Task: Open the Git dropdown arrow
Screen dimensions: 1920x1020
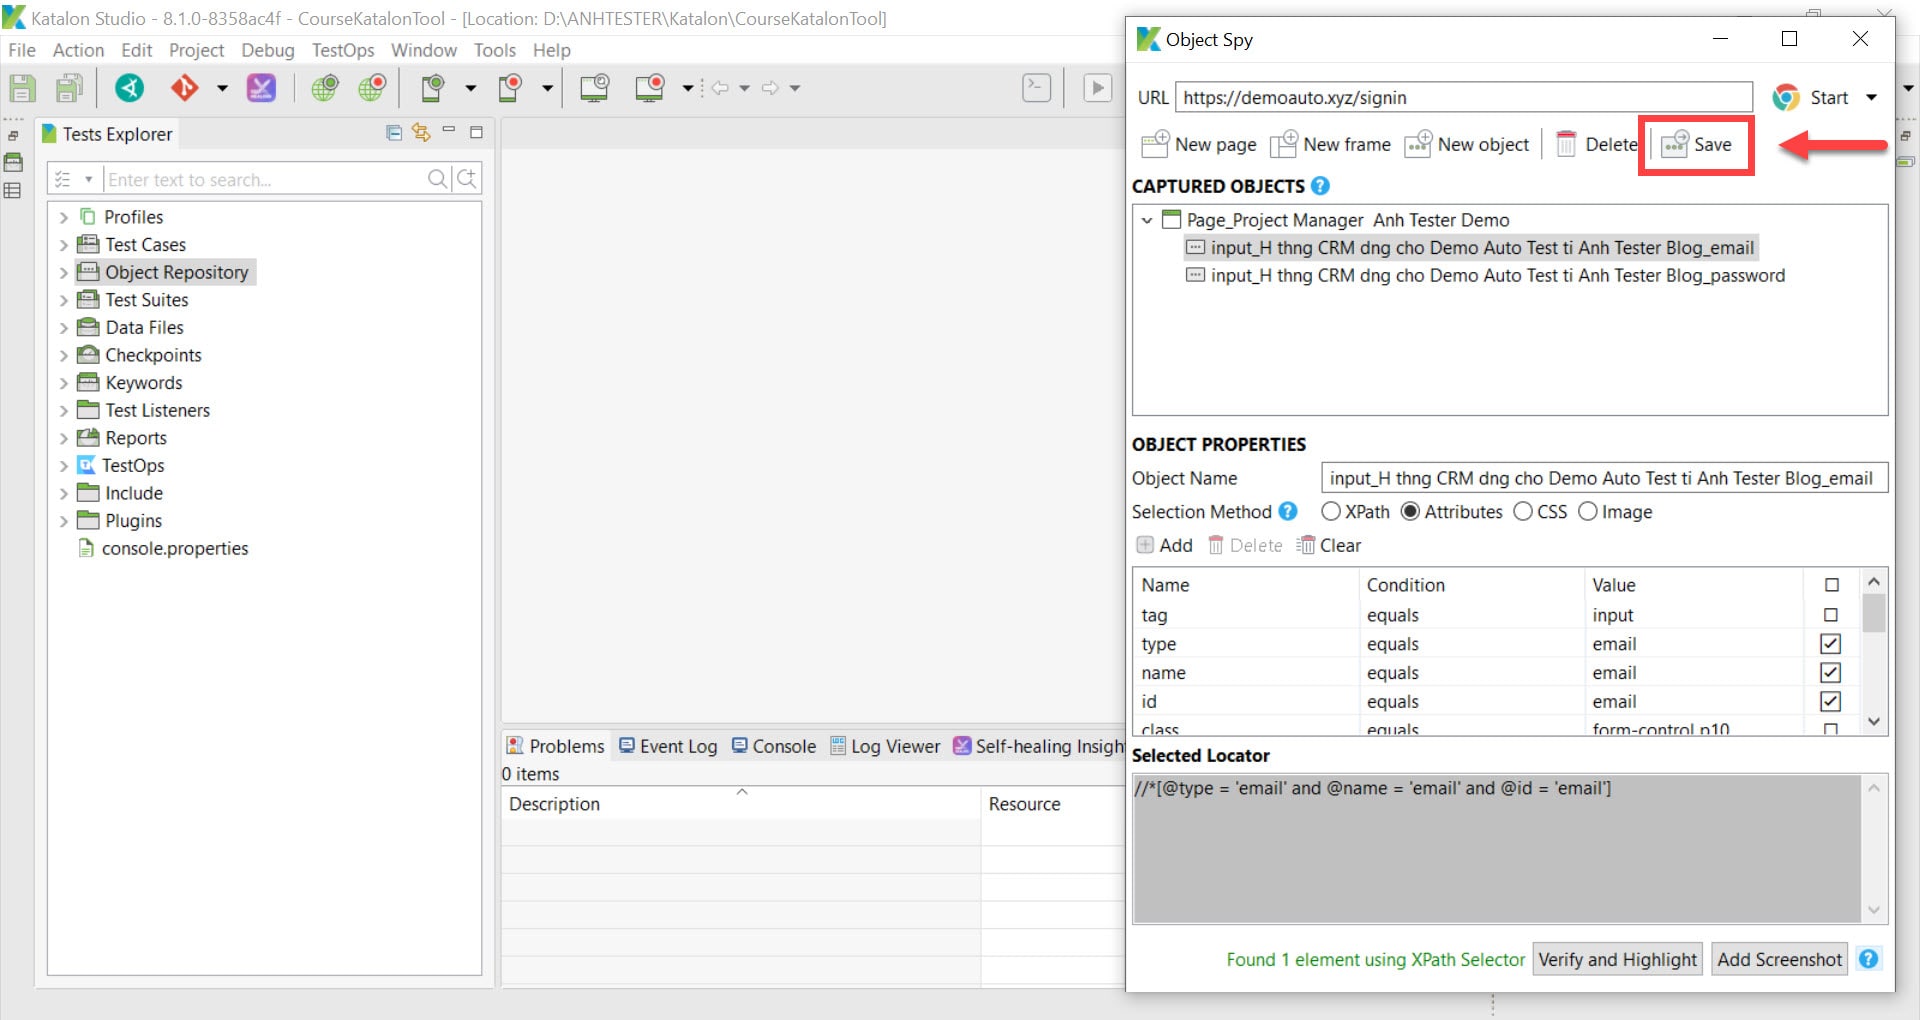Action: tap(222, 88)
